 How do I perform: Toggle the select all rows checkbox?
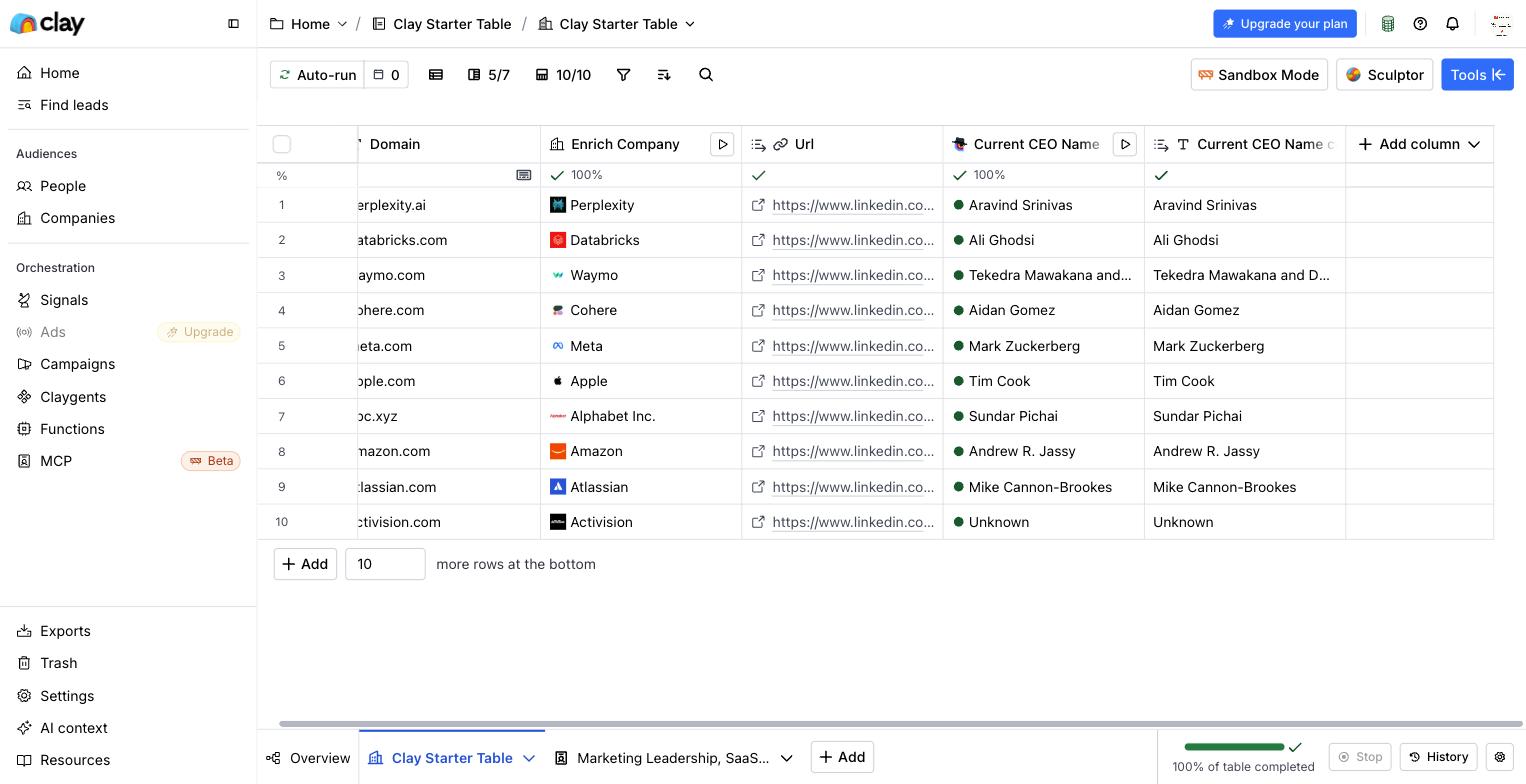point(282,144)
